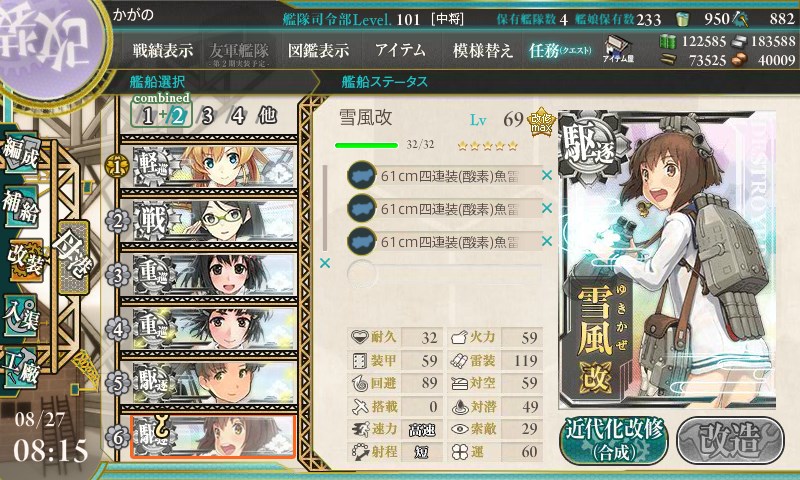Click the アイテム屋 item shop icon

pos(618,49)
